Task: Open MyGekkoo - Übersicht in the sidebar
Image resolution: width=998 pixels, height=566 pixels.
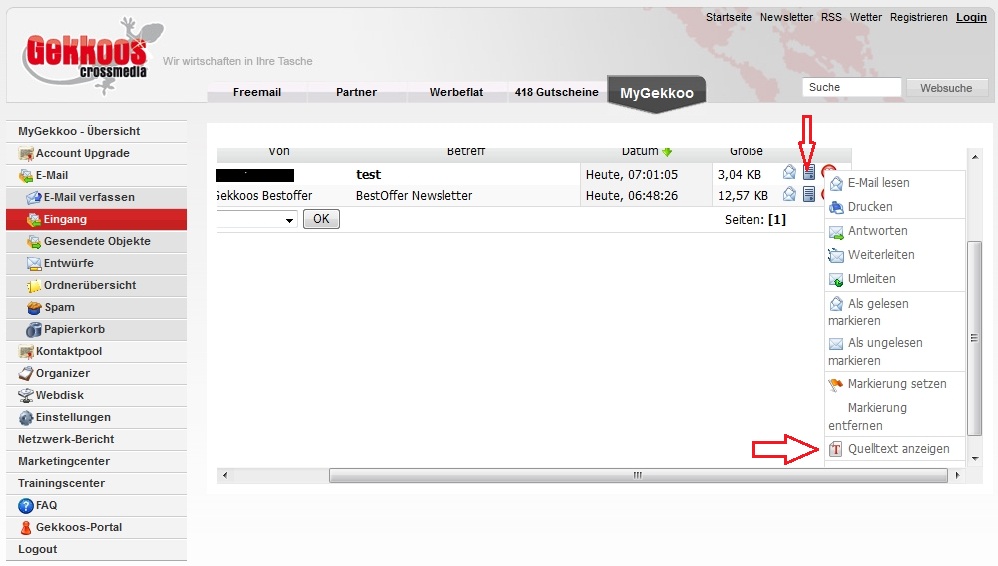Action: (x=97, y=131)
